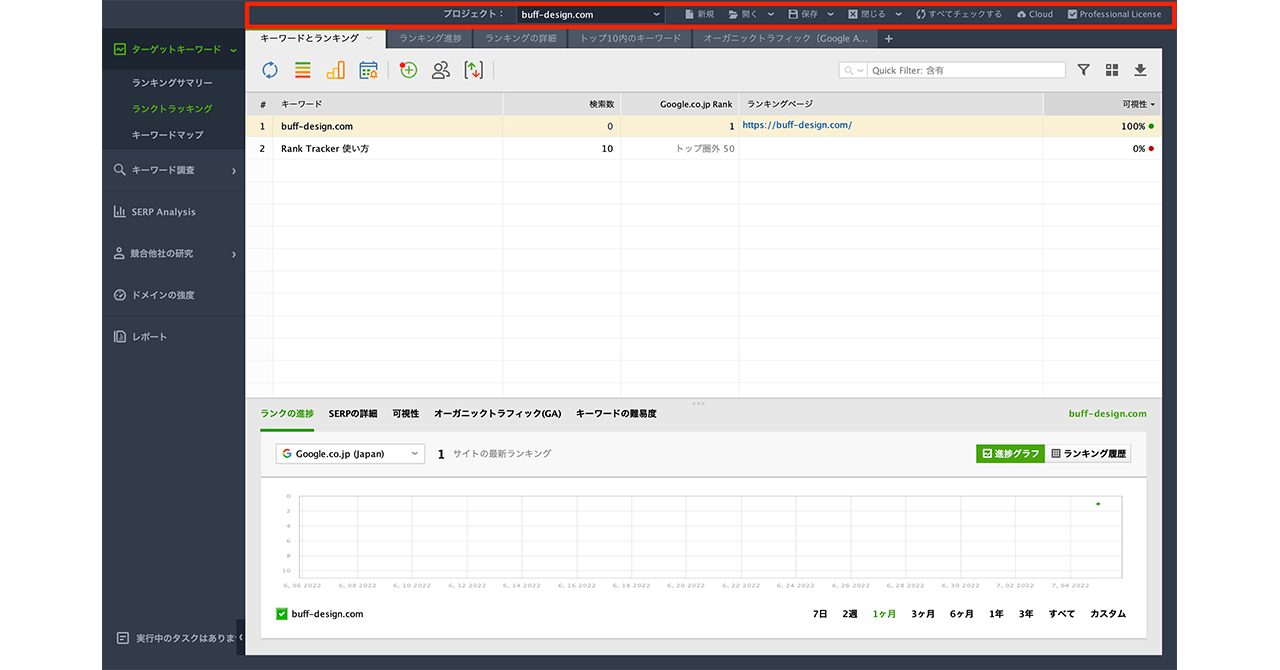Click into the Quick Filter search field
This screenshot has width=1280, height=670.
(965, 70)
